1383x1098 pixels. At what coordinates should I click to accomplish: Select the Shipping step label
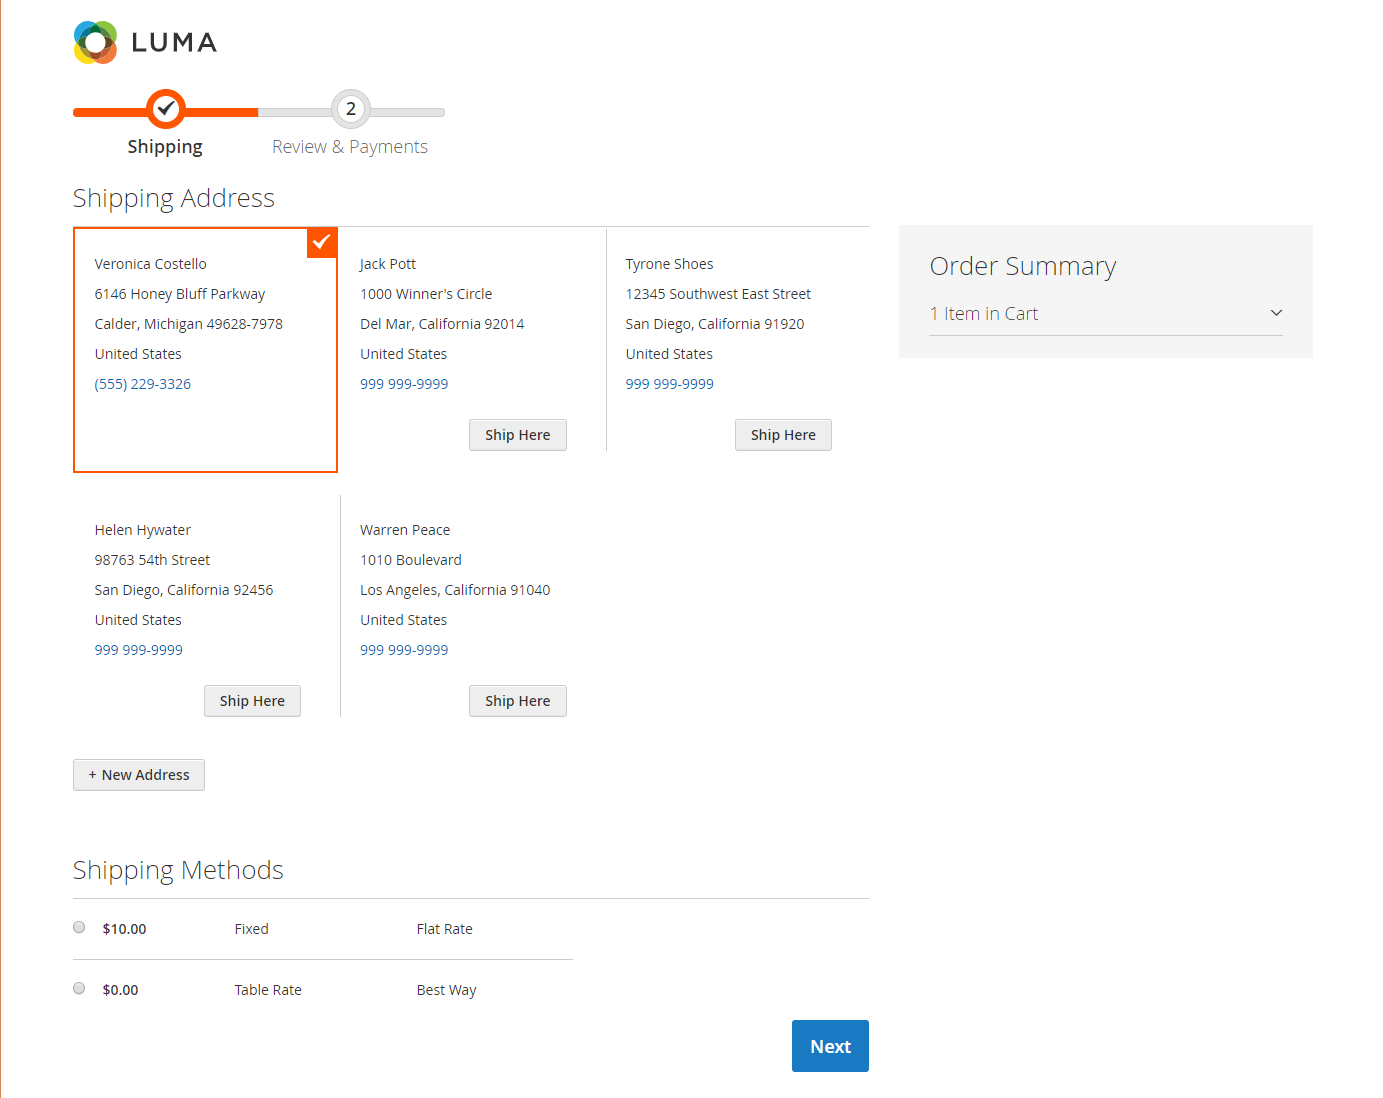tap(165, 147)
